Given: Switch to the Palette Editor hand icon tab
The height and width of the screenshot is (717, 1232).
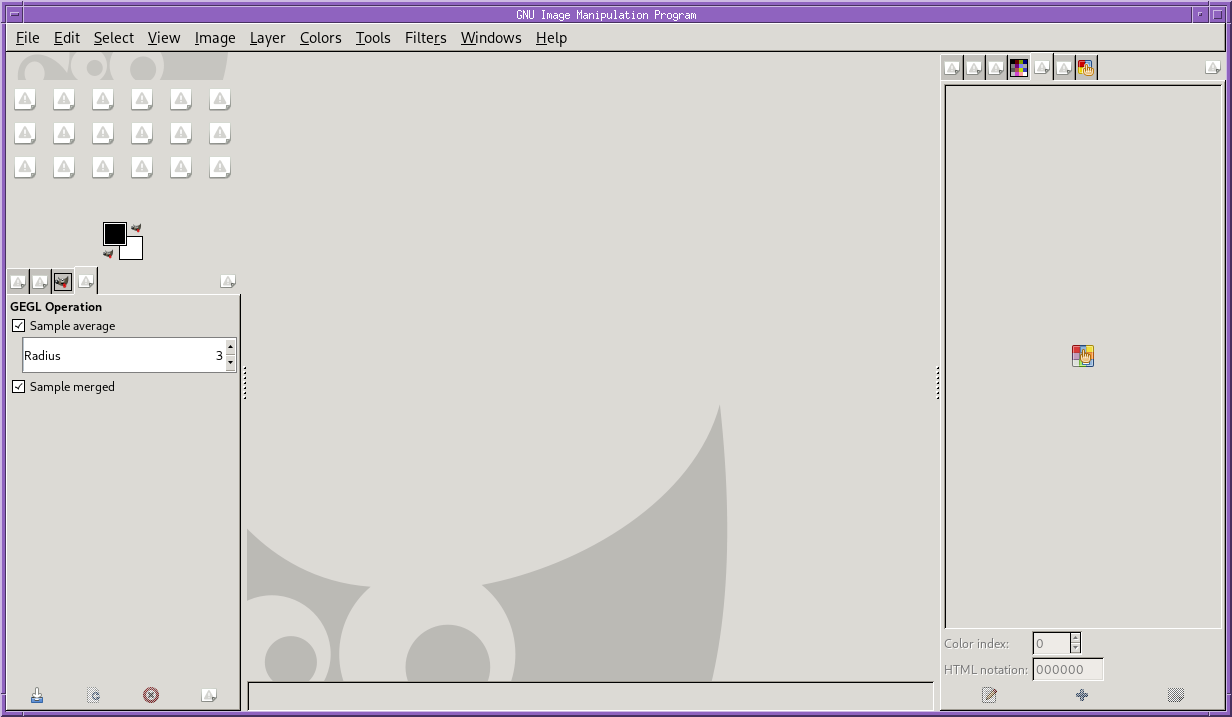Looking at the screenshot, I should pyautogui.click(x=1086, y=68).
